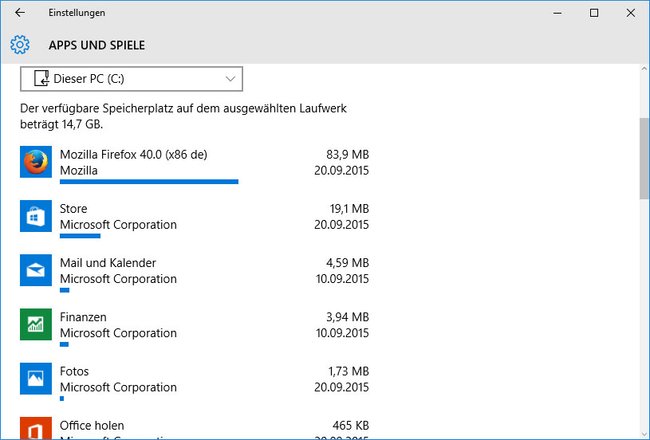Maximize the Einstellungen window
This screenshot has height=440, width=650.
pos(594,13)
